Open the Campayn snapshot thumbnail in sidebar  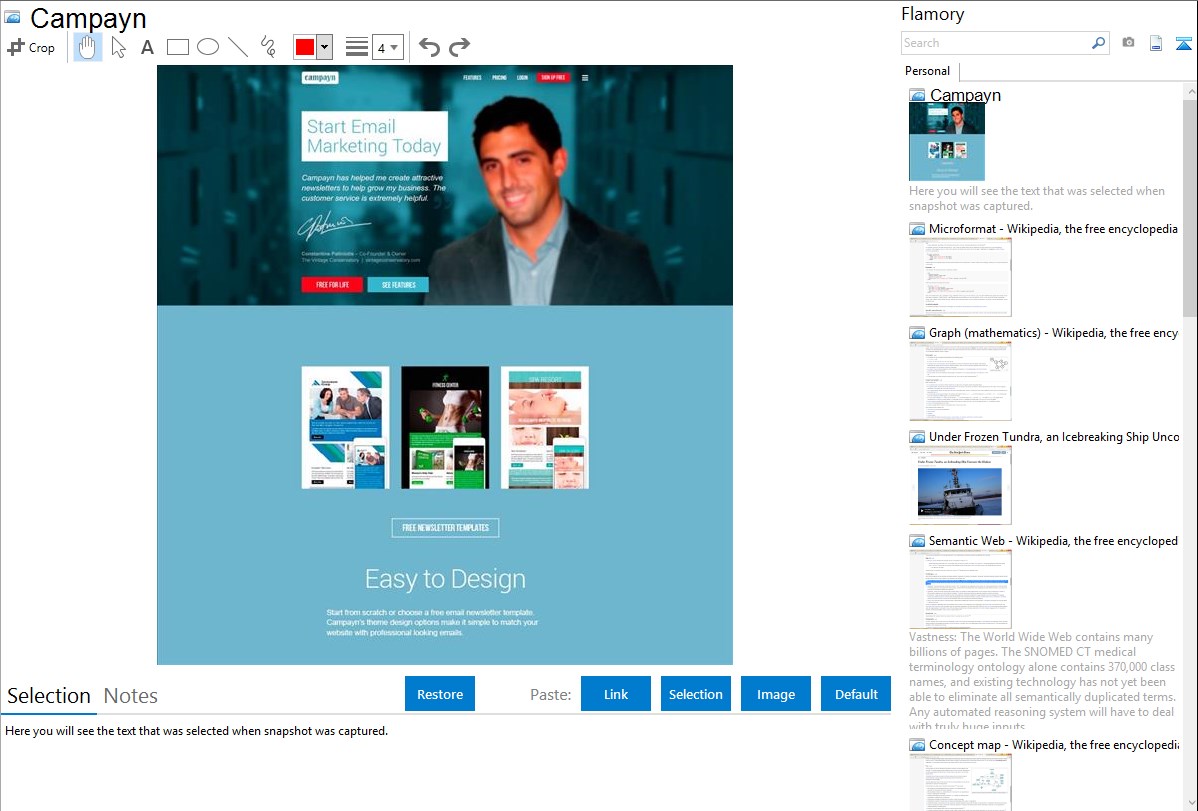click(947, 141)
